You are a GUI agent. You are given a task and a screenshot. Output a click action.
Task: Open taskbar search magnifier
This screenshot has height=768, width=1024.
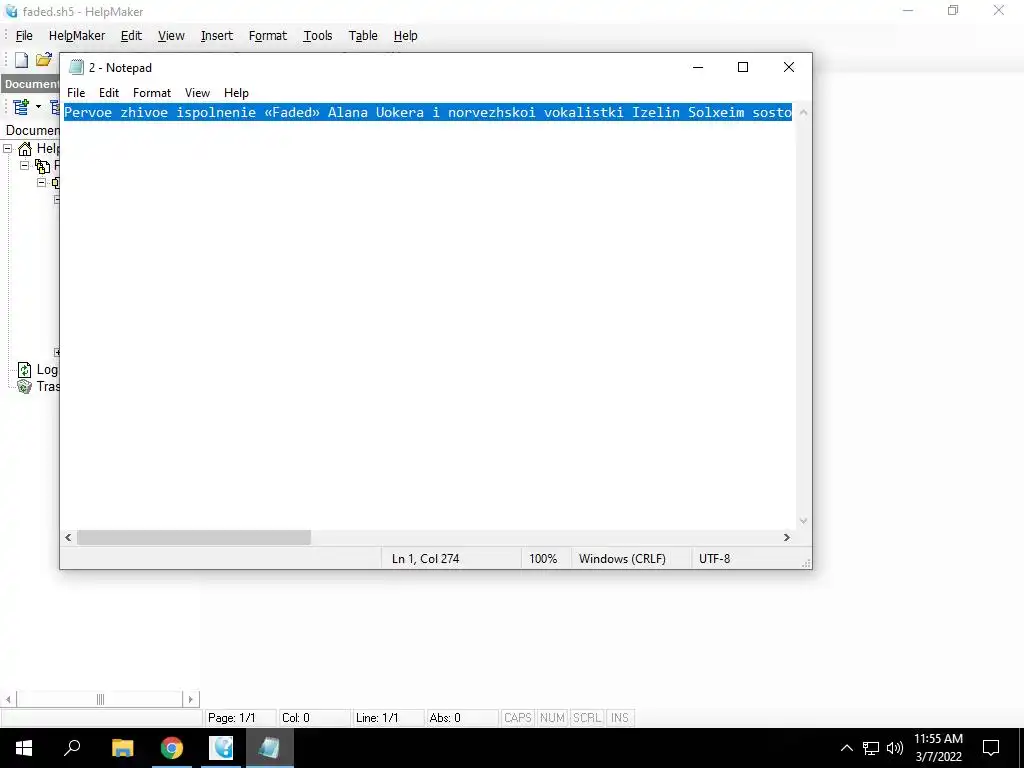click(72, 748)
